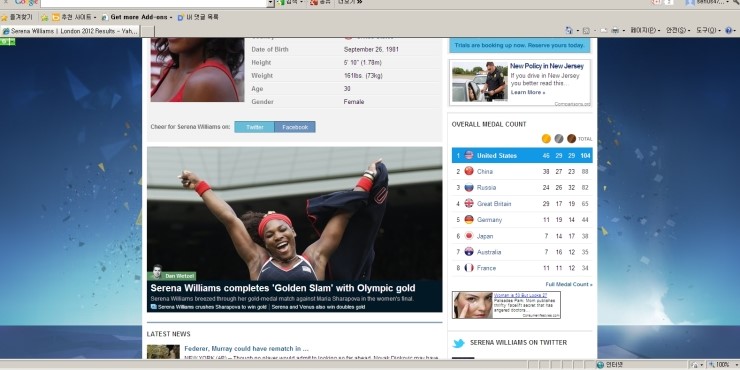Click the Twitter bird icon beside Serena Williams on Twitter
Image resolution: width=740 pixels, height=370 pixels.
click(x=458, y=343)
